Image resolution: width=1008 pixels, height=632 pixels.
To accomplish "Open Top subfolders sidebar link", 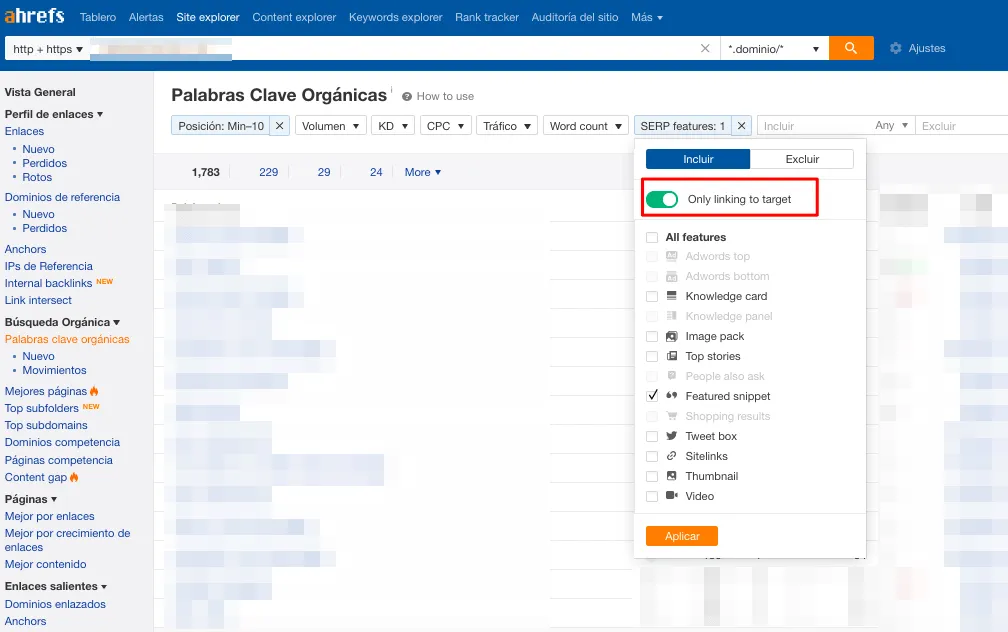I will click(x=41, y=408).
